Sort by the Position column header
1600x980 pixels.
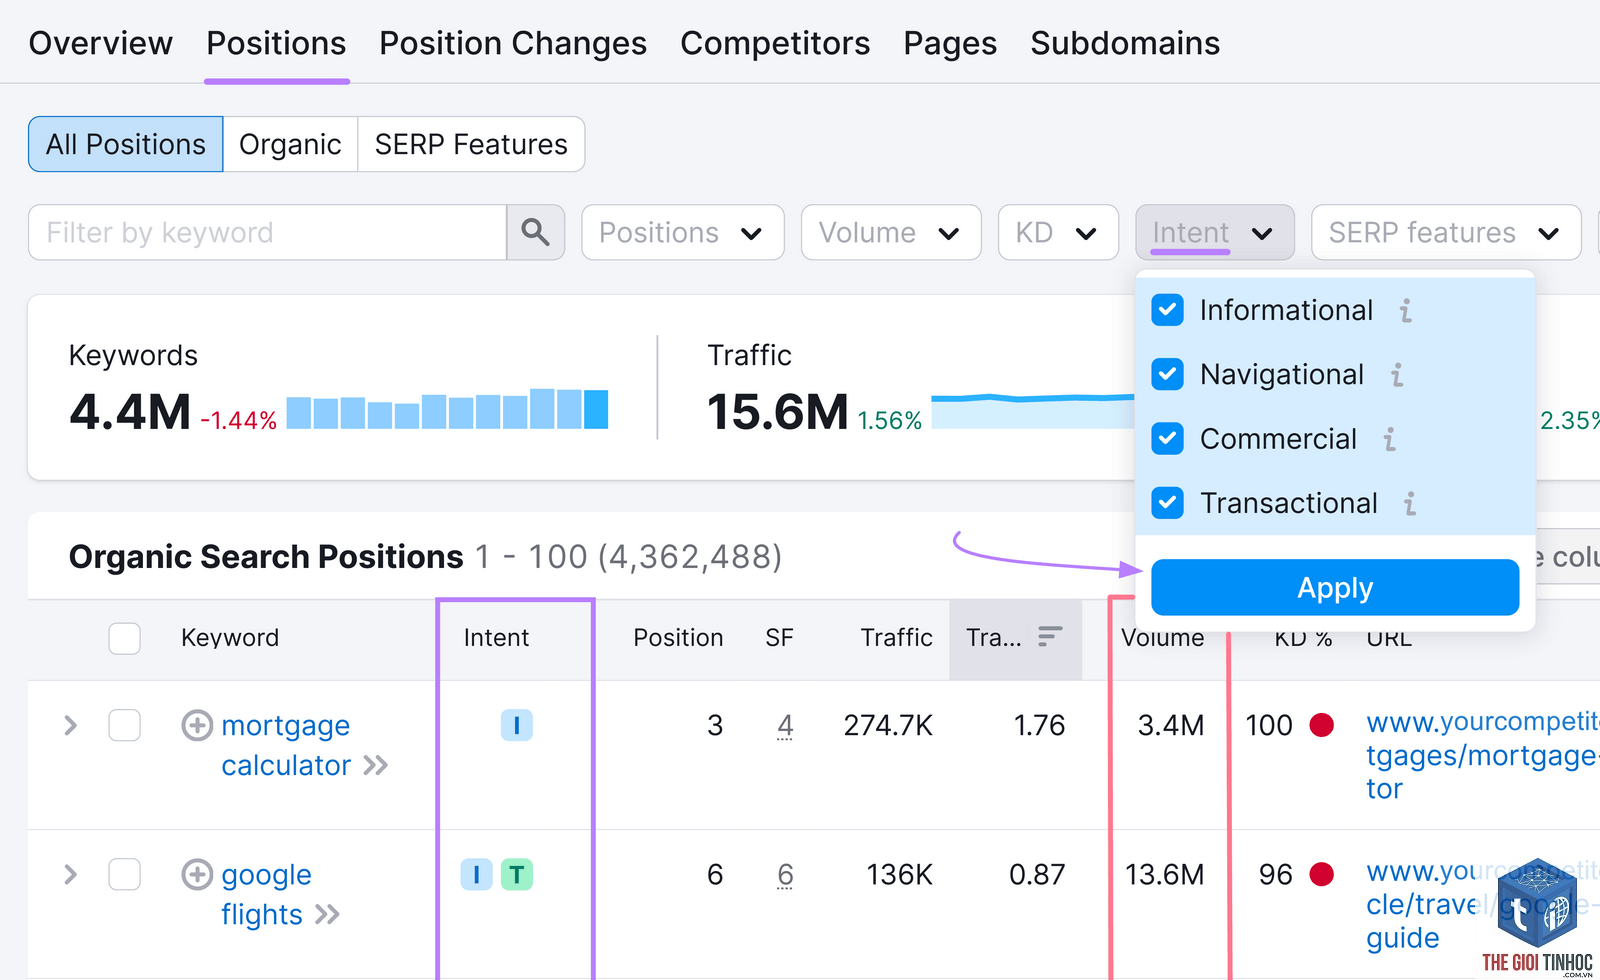(x=678, y=637)
